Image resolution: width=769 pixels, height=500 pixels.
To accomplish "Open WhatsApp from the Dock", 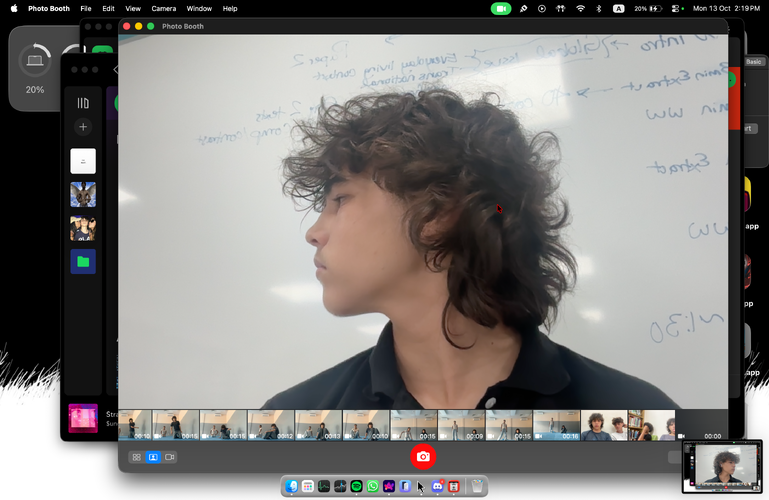I will (372, 486).
